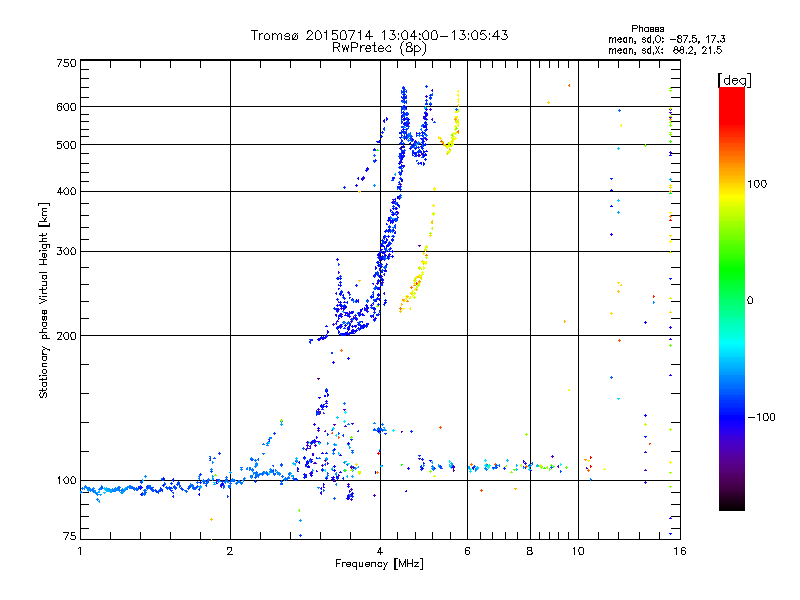The width and height of the screenshot is (800, 600).
Task: Click the x-axis tick label '4'
Action: coord(380,551)
